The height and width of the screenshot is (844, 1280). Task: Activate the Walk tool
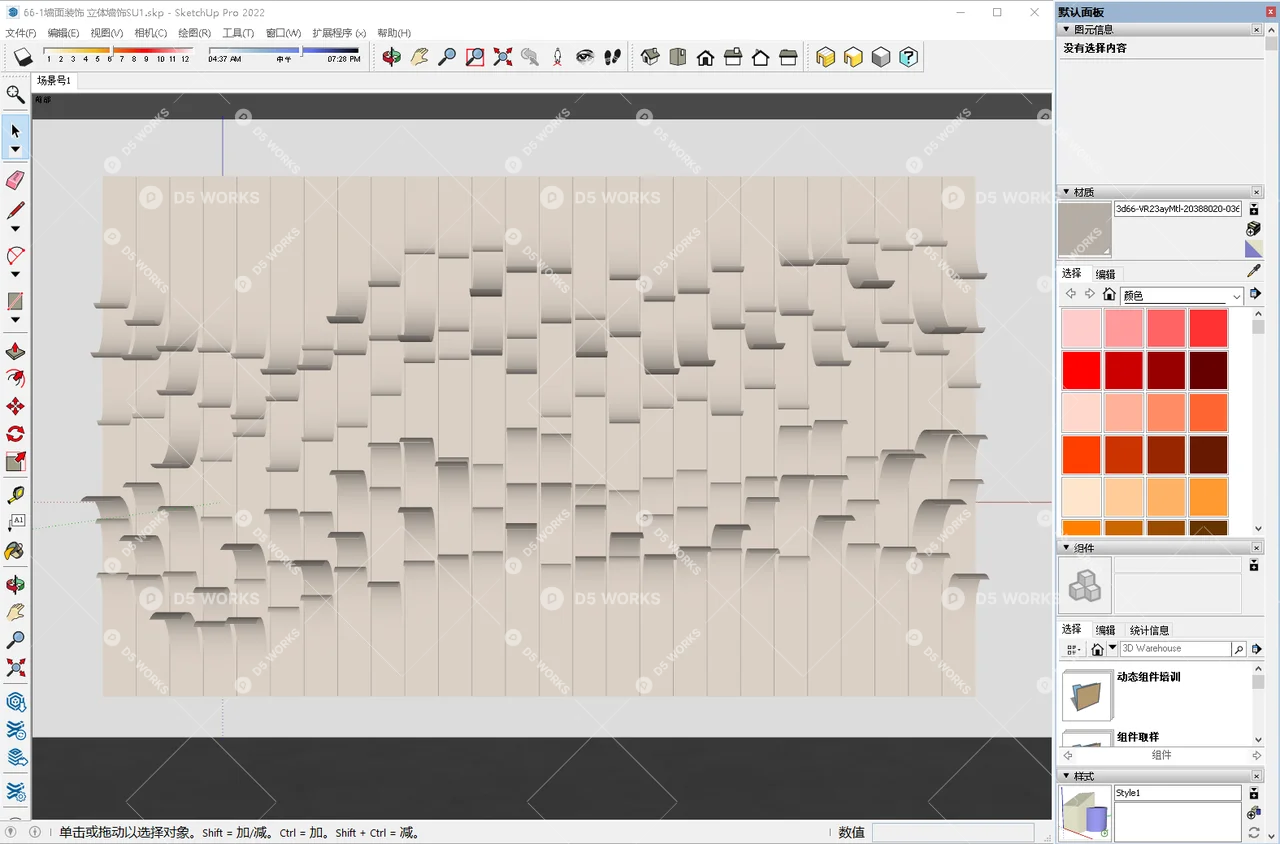tap(613, 57)
